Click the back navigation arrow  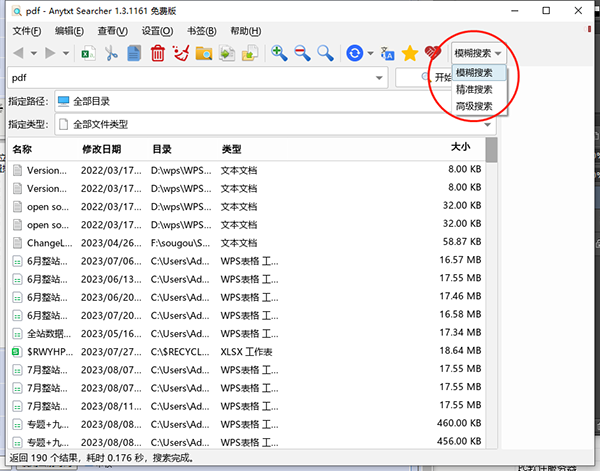tap(18, 53)
